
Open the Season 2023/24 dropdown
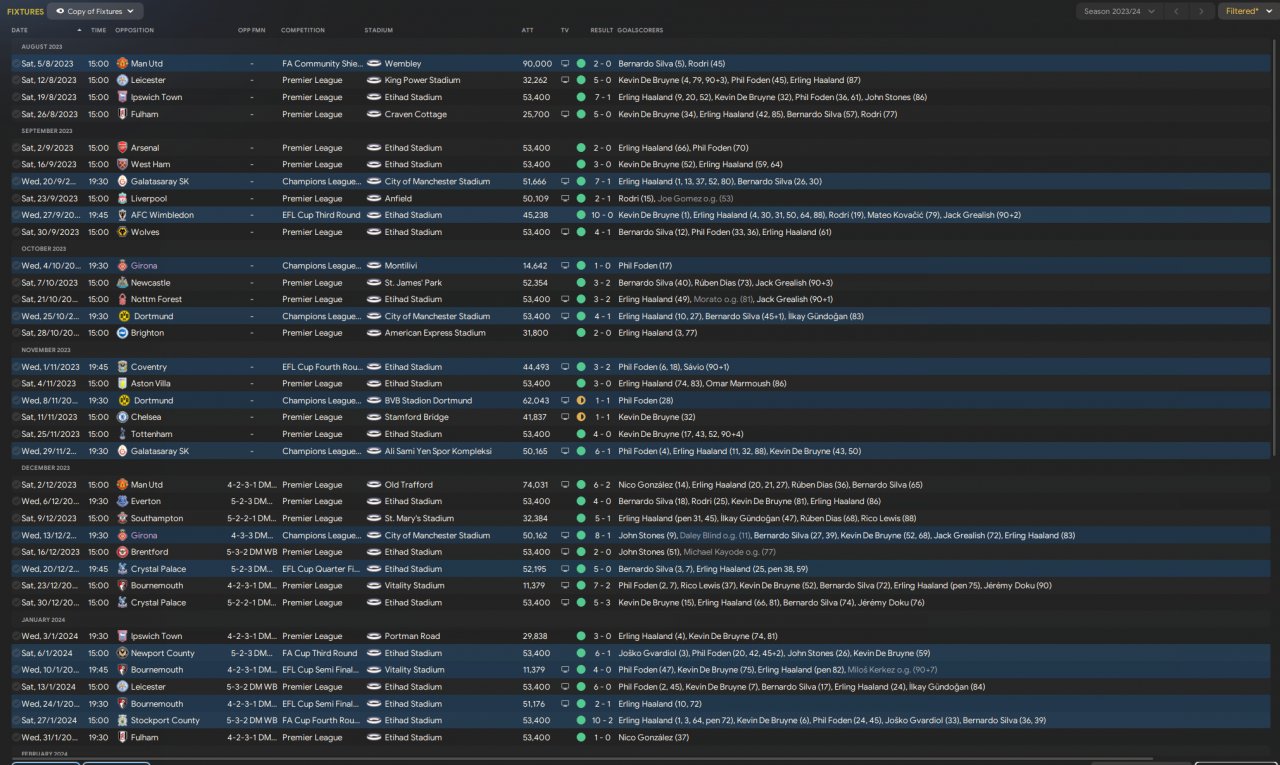[x=1119, y=11]
